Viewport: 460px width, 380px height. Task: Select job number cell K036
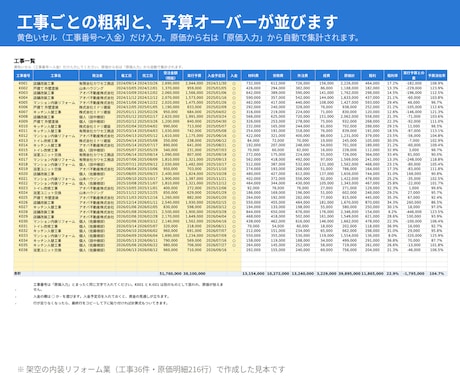(x=23, y=250)
